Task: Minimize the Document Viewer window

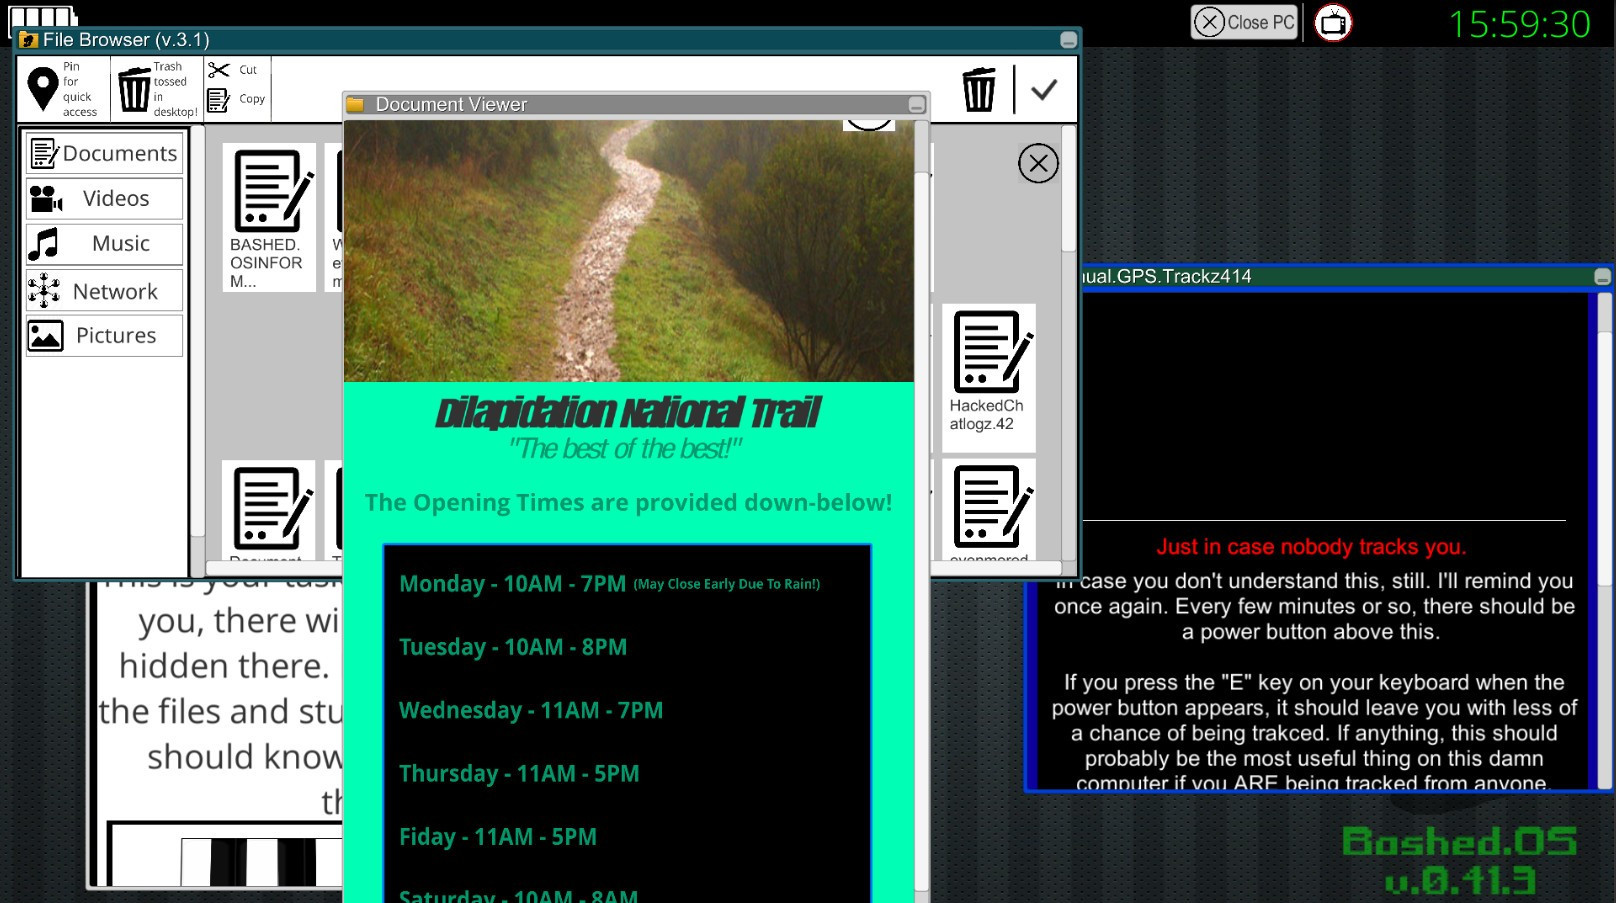Action: pos(916,105)
